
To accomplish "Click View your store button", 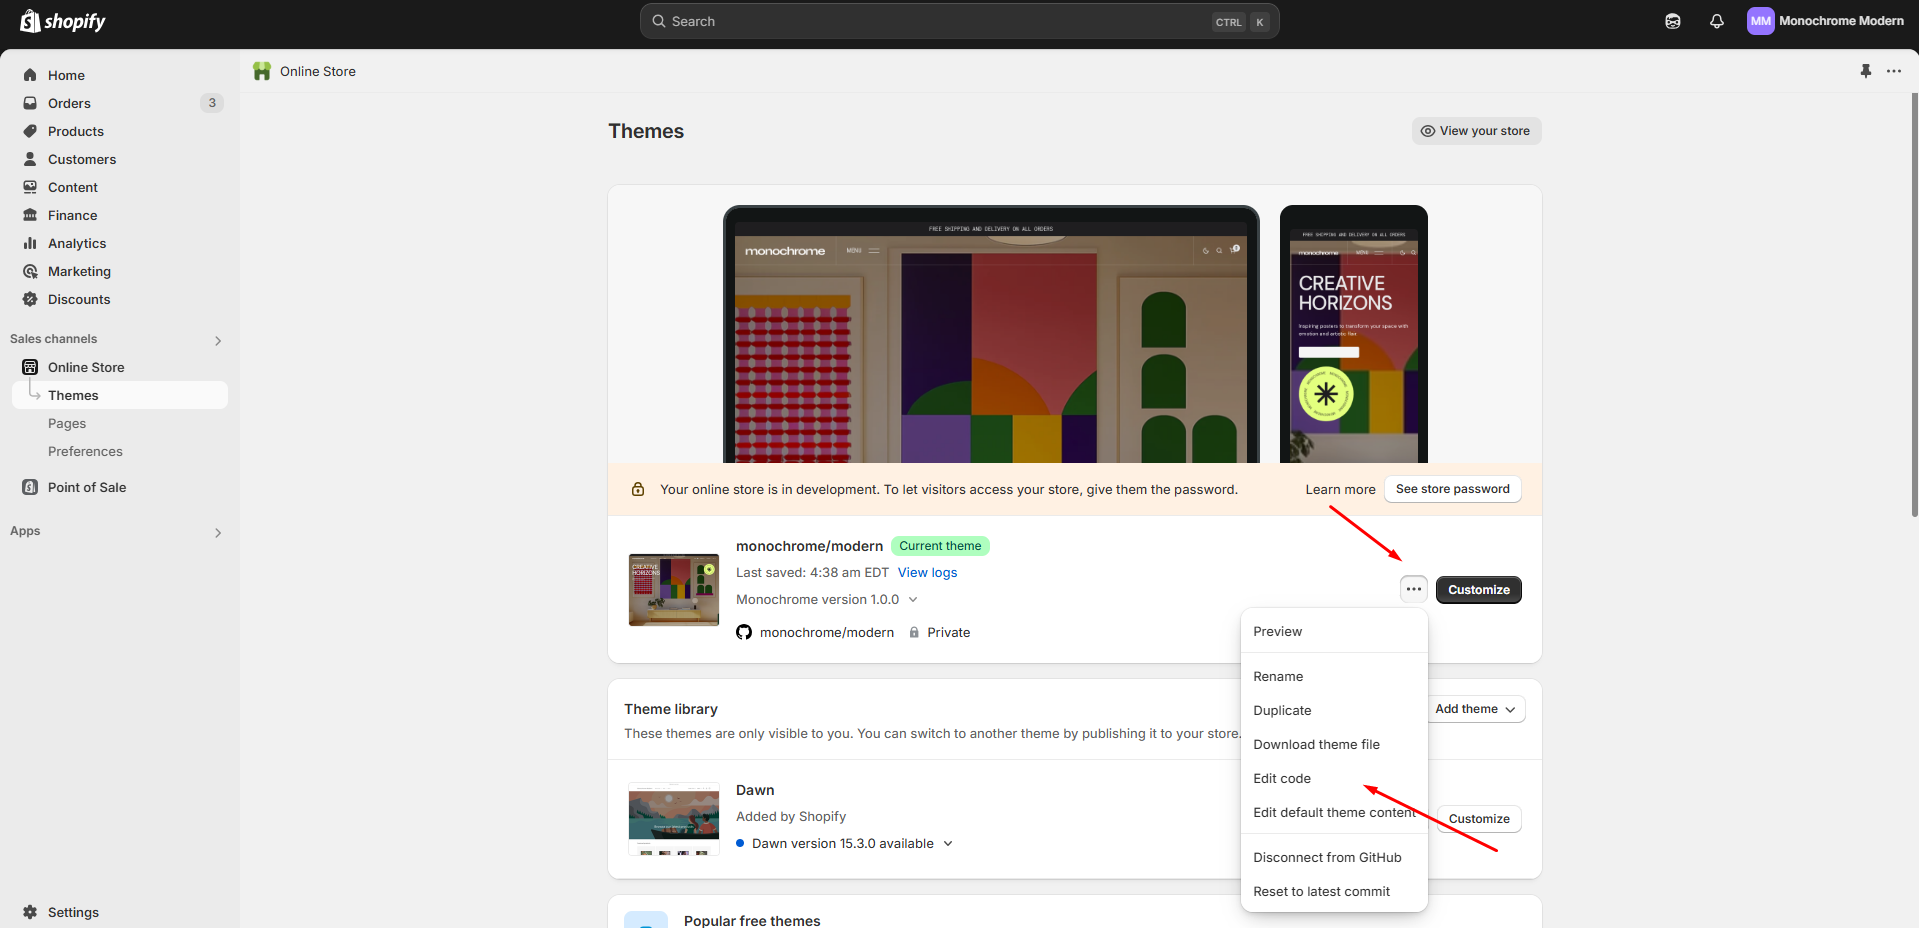I will [1476, 131].
